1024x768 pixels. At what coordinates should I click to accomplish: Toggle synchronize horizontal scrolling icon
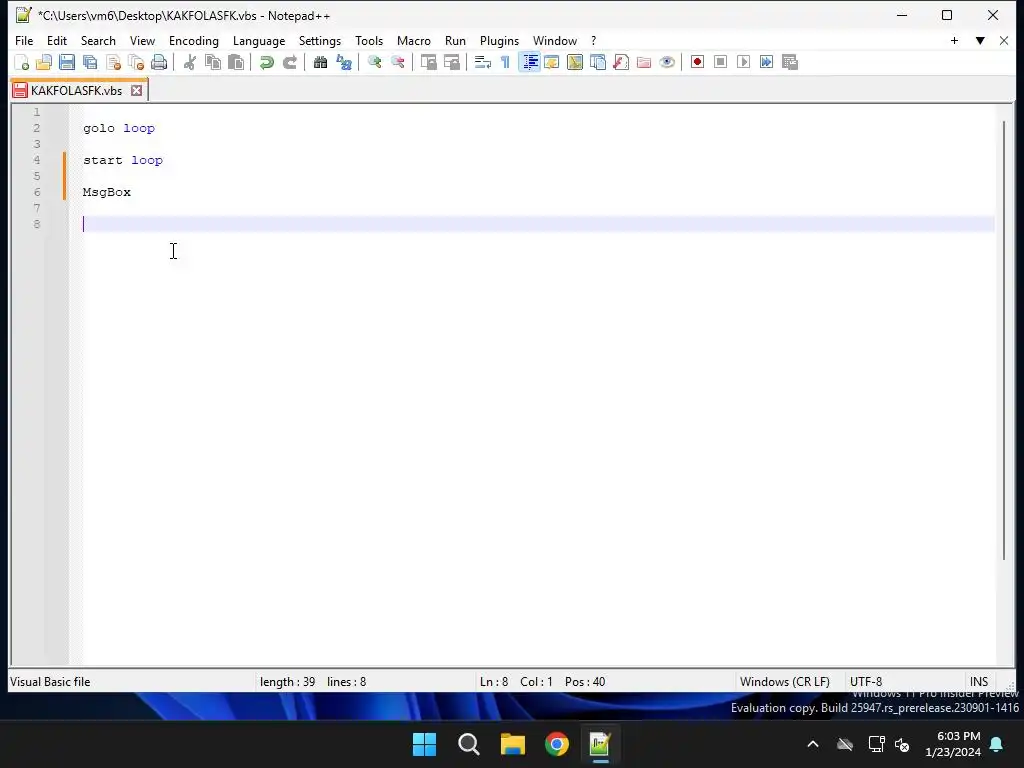451,62
